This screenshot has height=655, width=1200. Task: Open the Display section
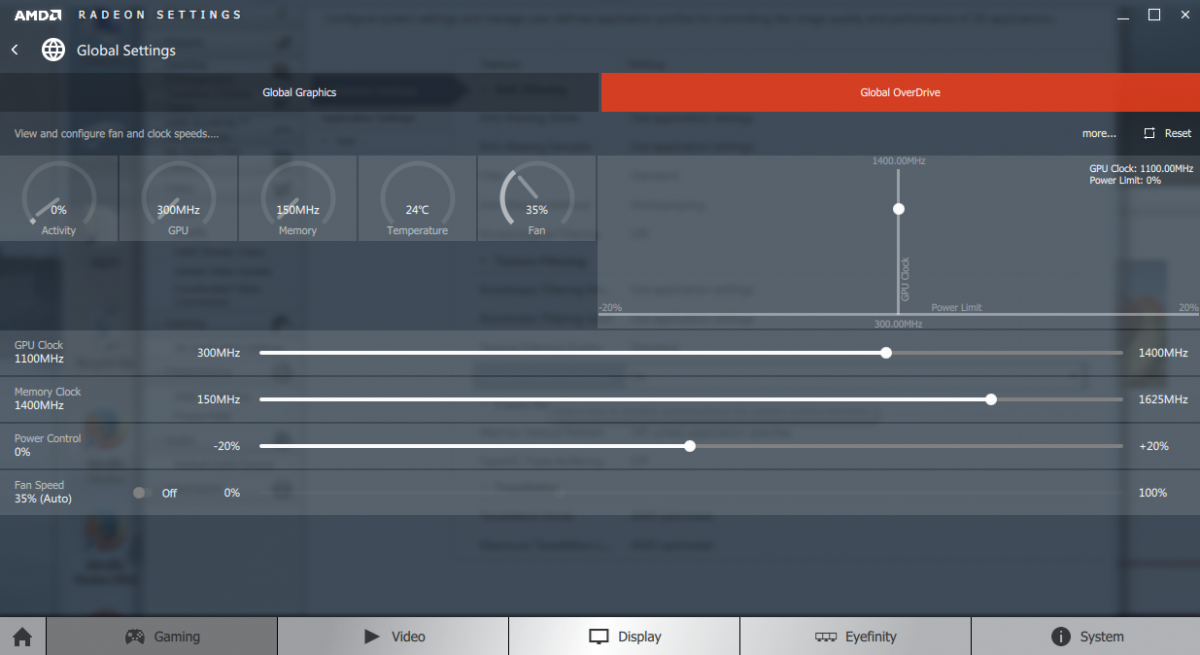pyautogui.click(x=624, y=636)
